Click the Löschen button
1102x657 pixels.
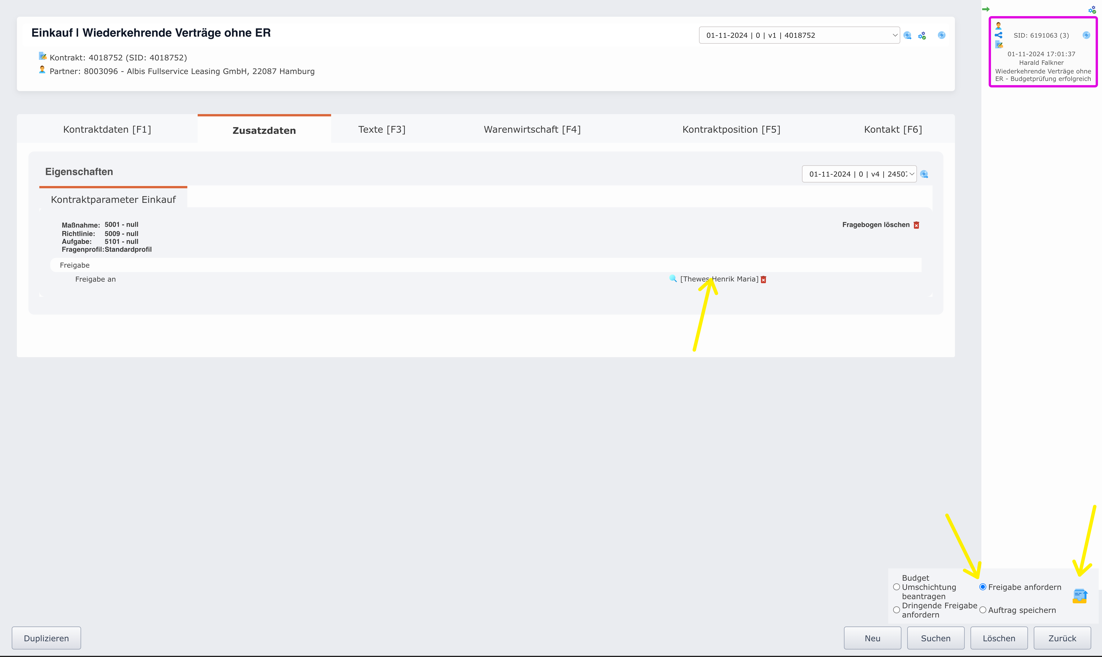coord(998,638)
